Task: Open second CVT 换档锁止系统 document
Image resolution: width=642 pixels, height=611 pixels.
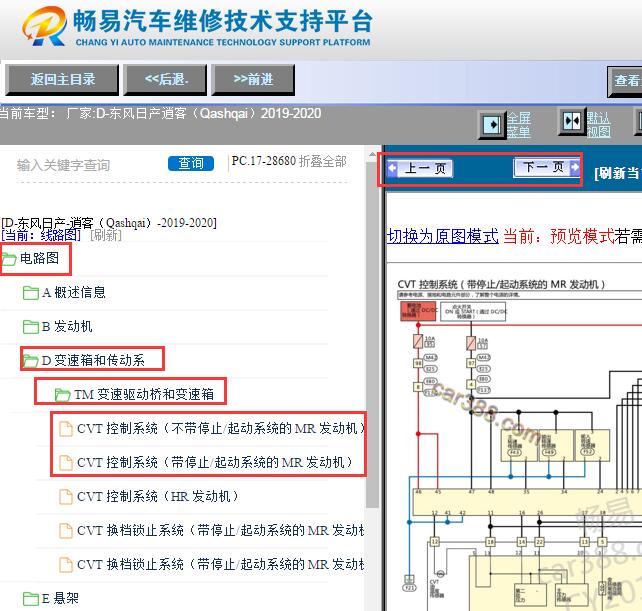Action: [x=220, y=564]
